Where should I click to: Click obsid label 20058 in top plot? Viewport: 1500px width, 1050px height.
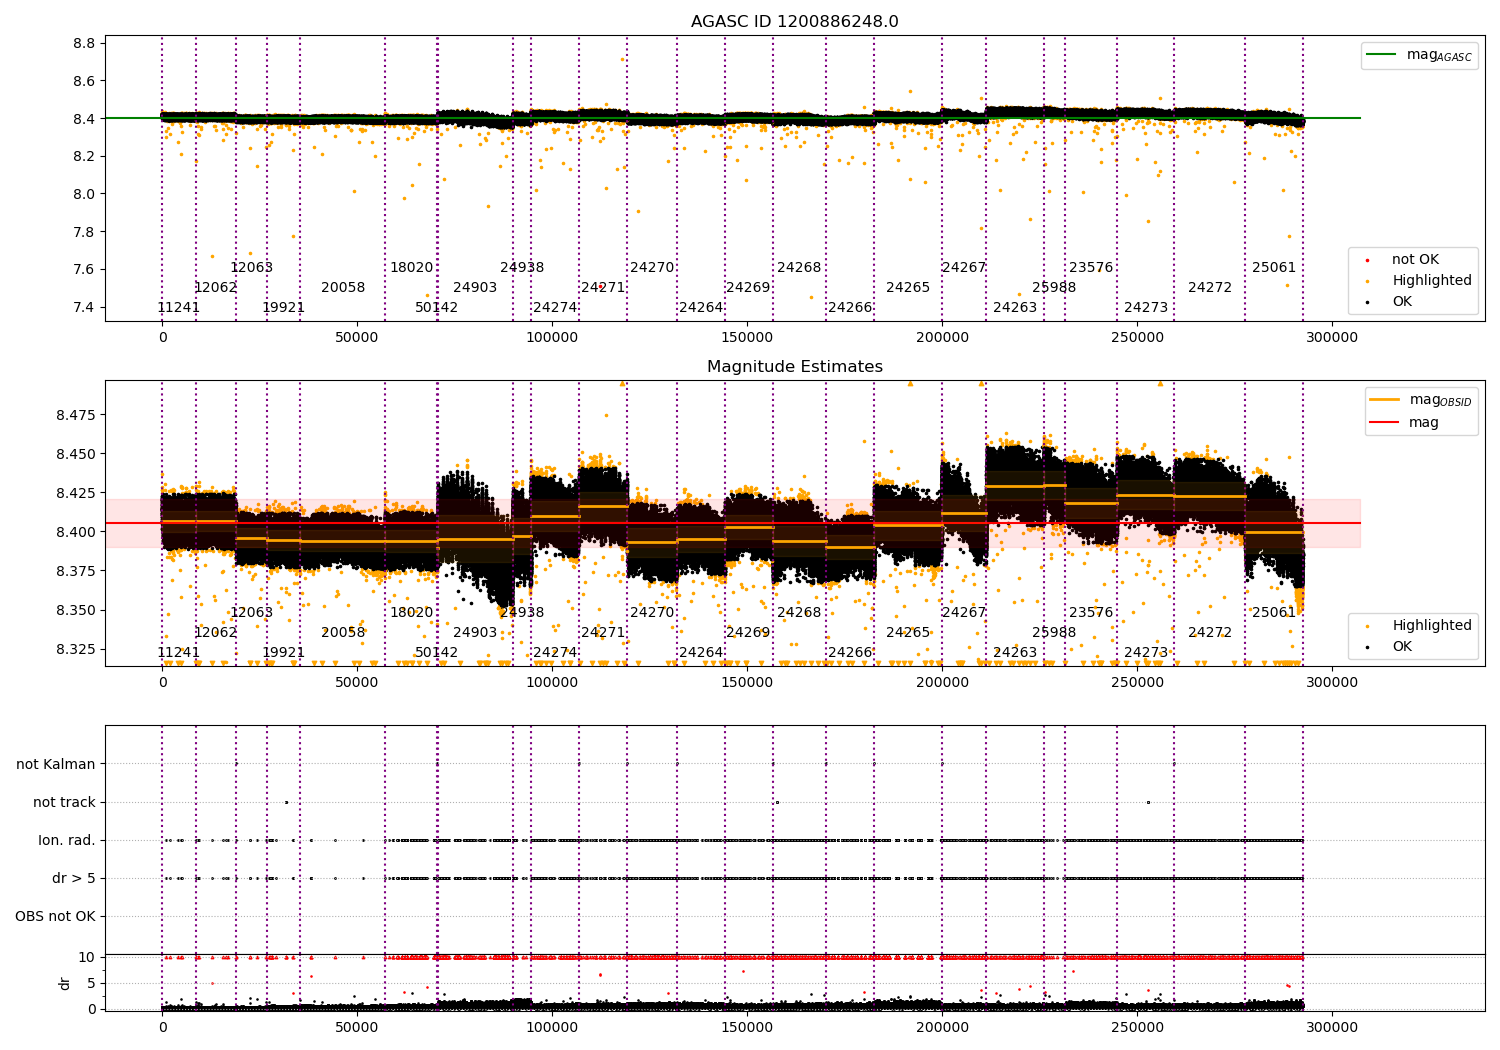[343, 287]
